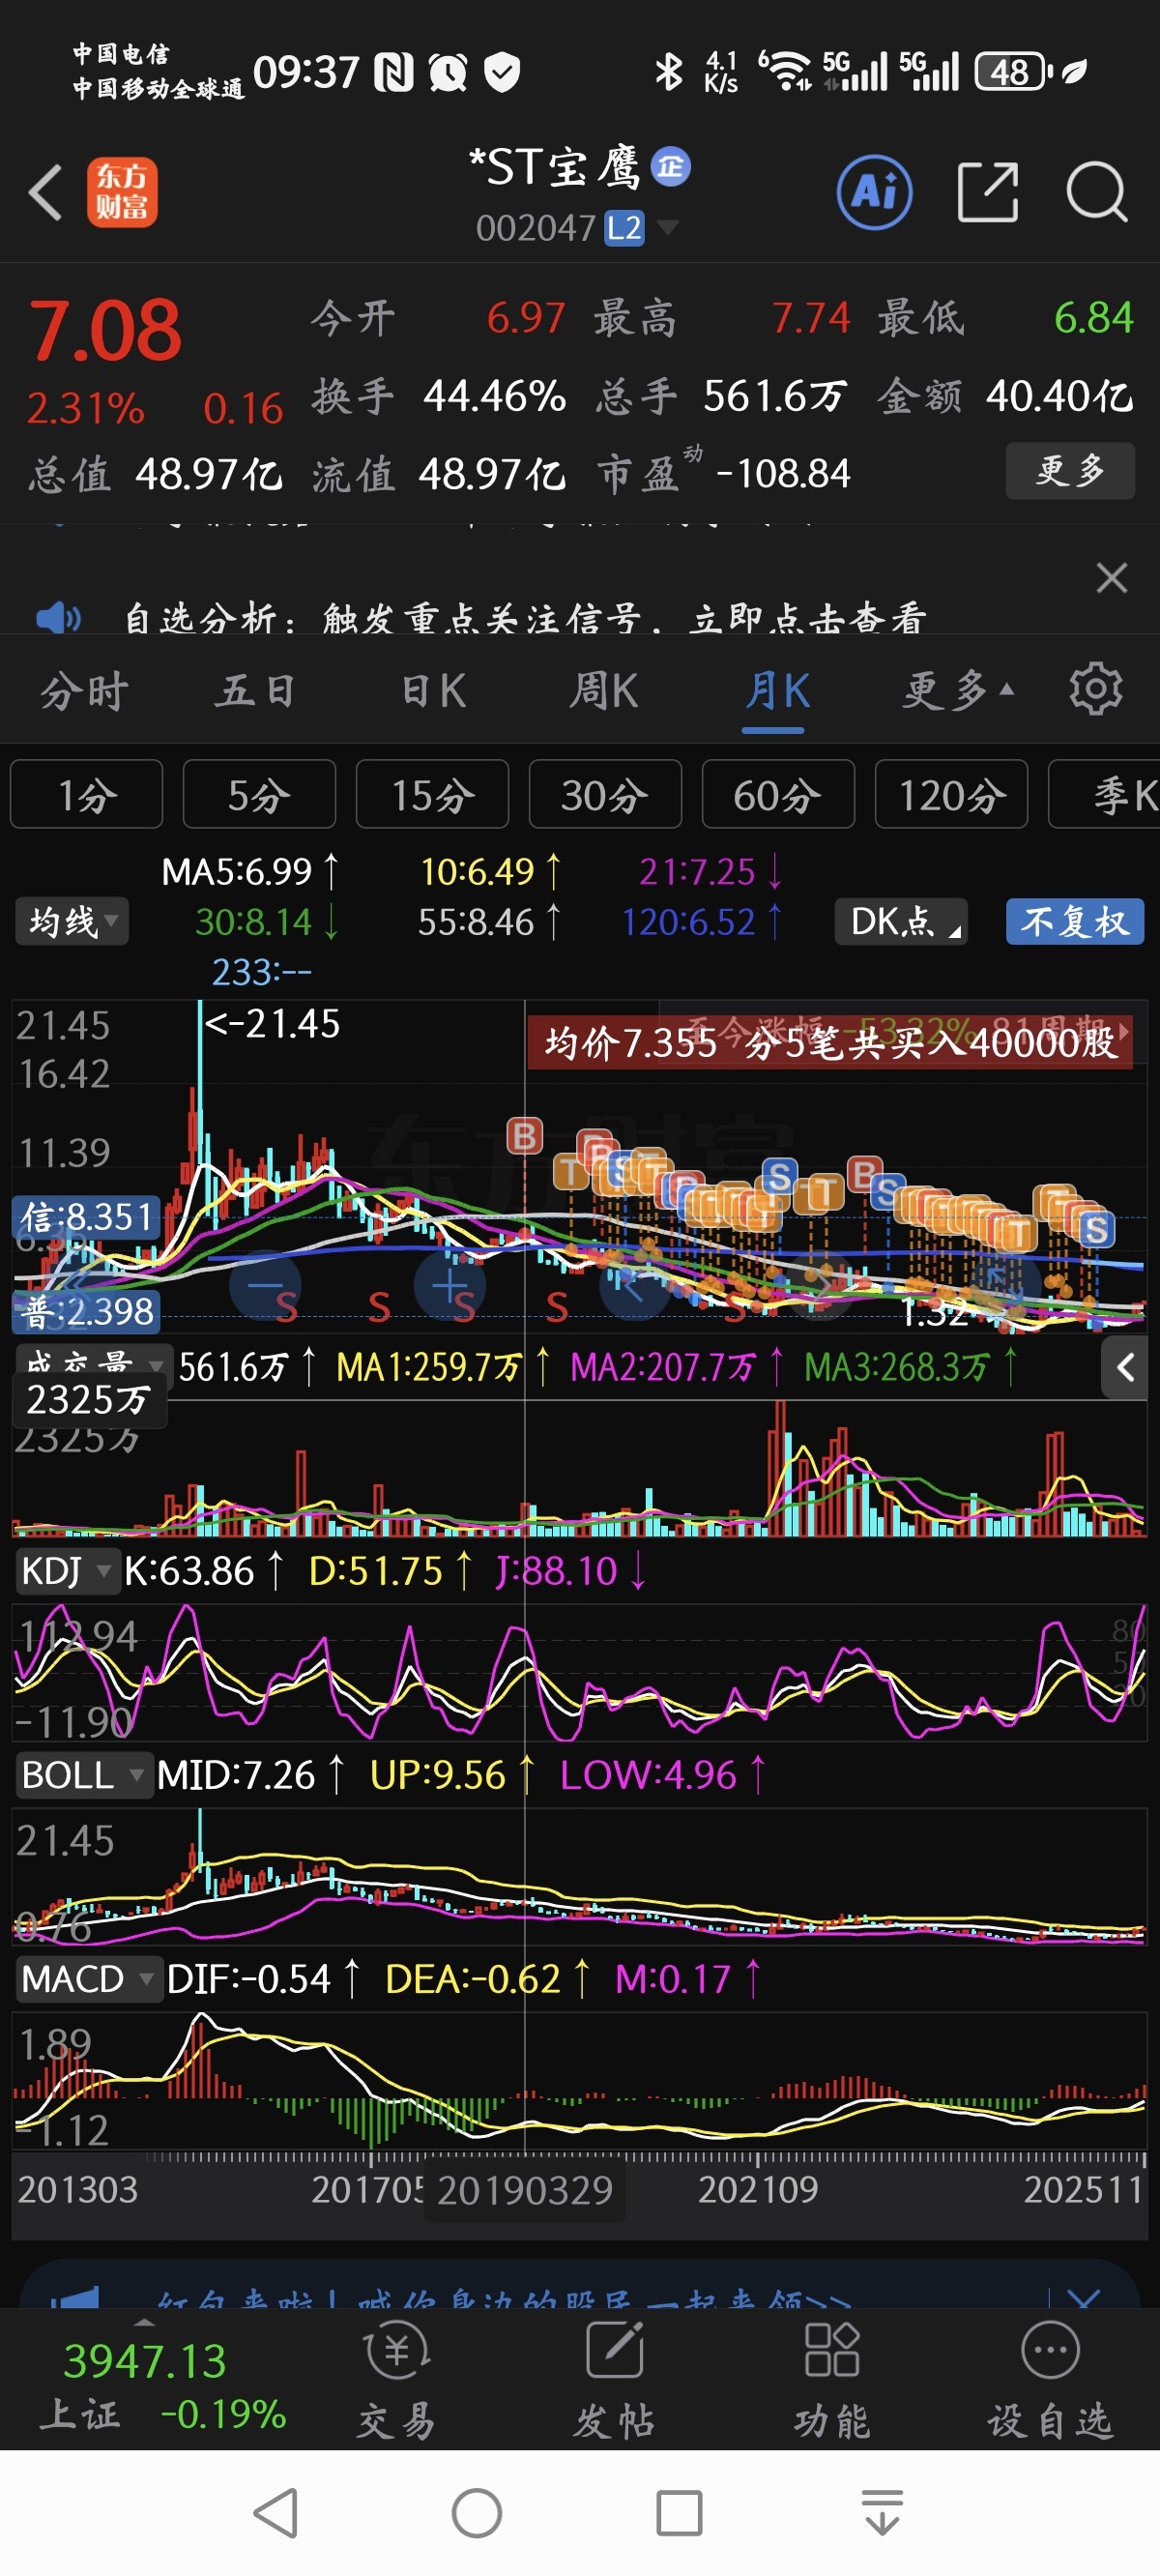This screenshot has width=1160, height=2576.
Task: Switch to the 分时 chart tab
Action: (x=84, y=691)
